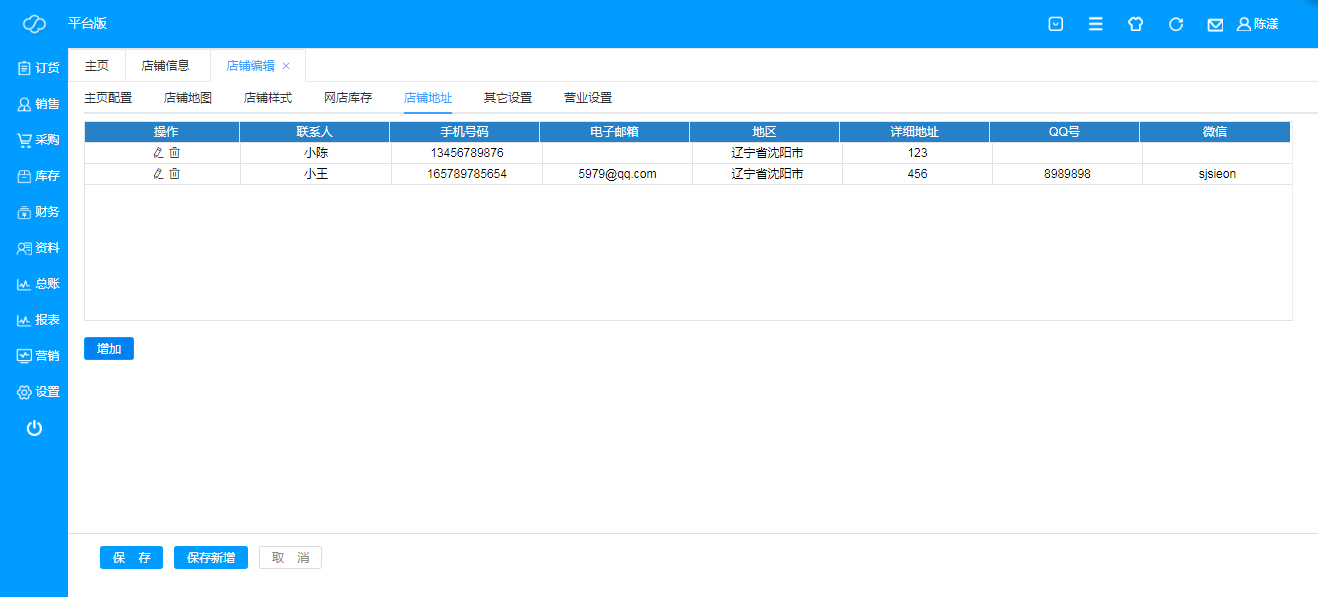Click the T-shirt theme icon
Viewport: 1318px width, 597px height.
1135,24
